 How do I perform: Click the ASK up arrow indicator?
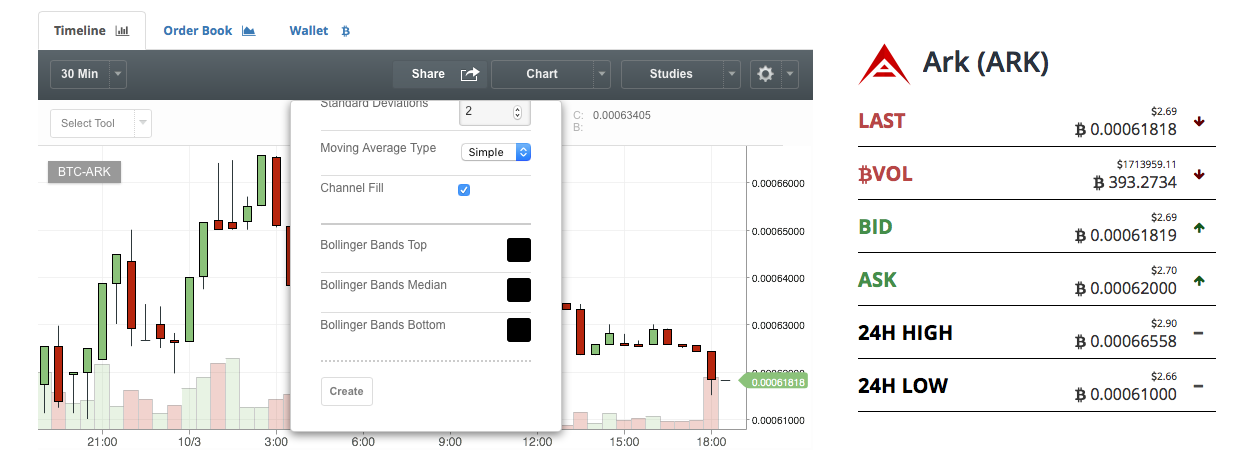1199,281
